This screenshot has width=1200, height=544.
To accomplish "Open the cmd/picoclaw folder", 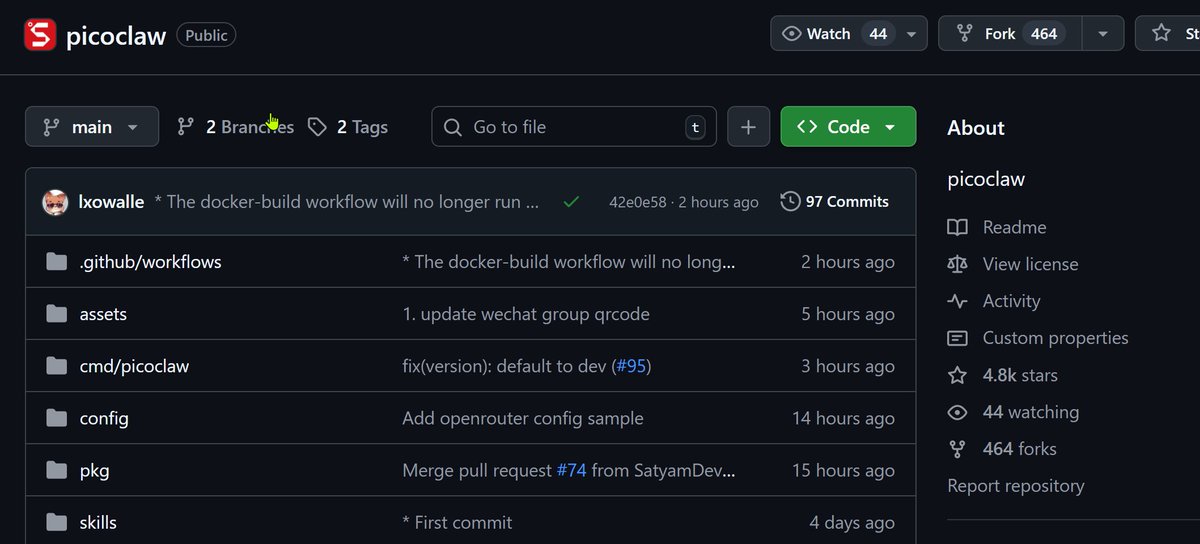I will (x=134, y=366).
